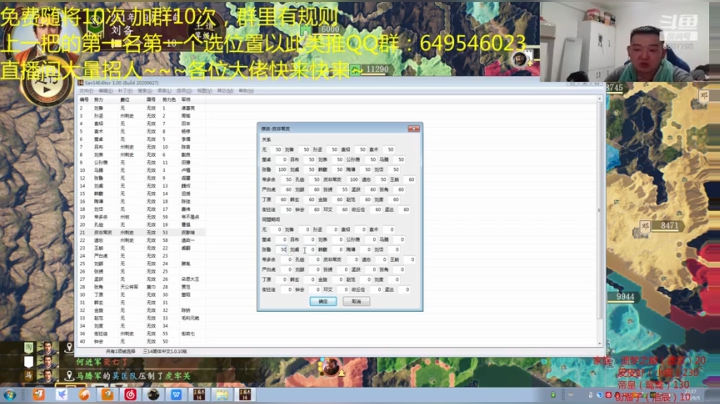Select row 10 马腾 in faction list
The image size is (720, 404).
point(141,170)
